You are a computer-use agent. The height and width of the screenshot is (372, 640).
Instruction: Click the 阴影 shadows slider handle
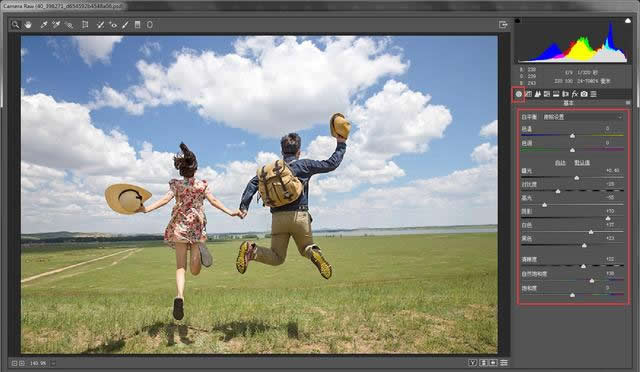coord(608,218)
